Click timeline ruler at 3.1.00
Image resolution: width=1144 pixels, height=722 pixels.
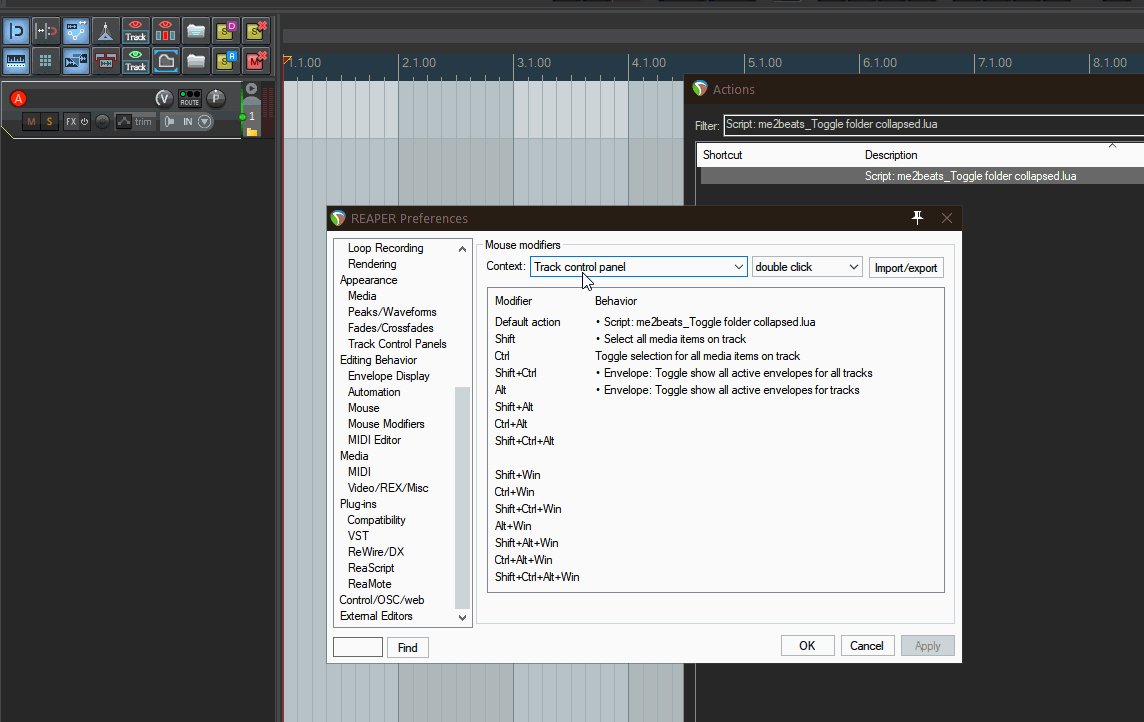tap(533, 63)
